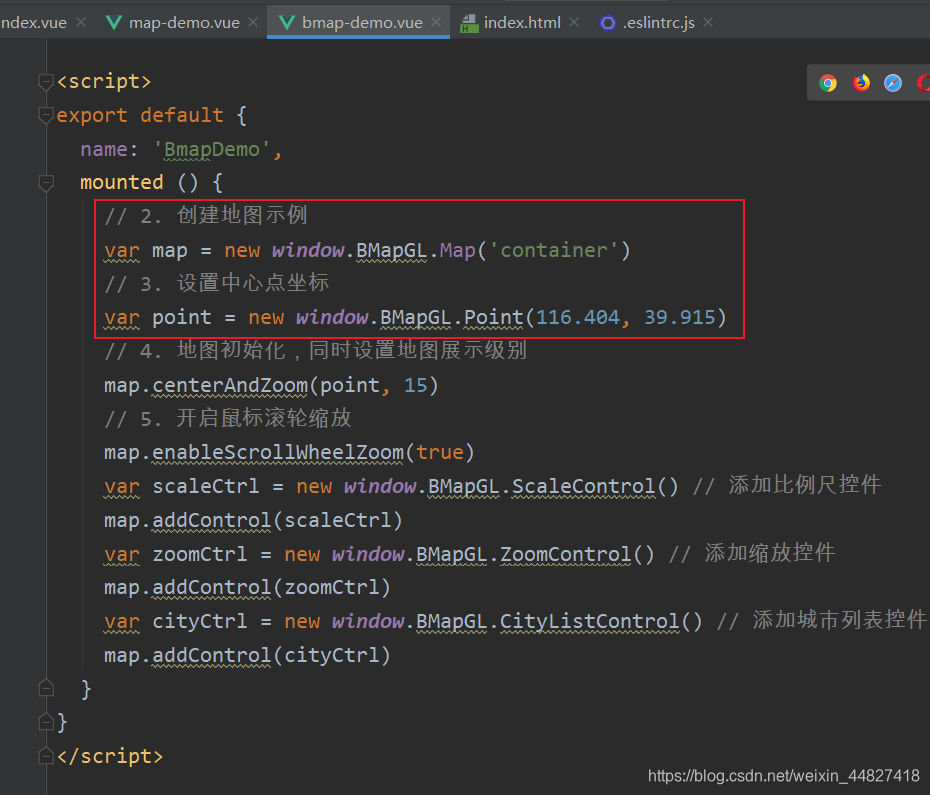Click the Point constructor name
The height and width of the screenshot is (795, 930).
(493, 317)
